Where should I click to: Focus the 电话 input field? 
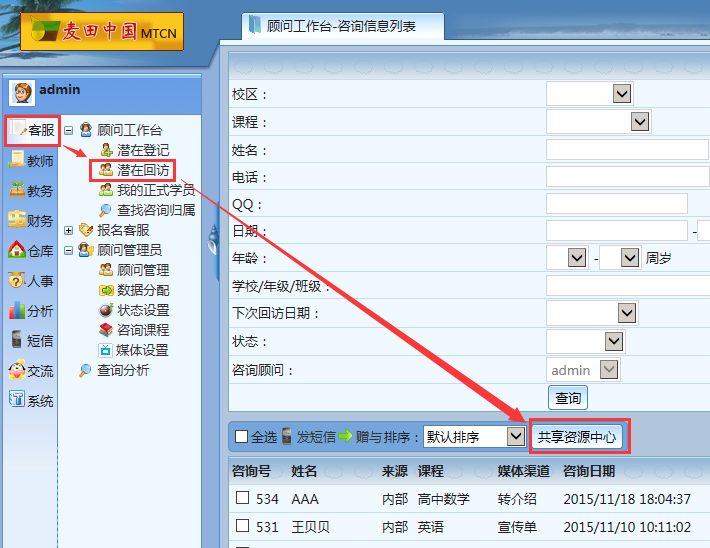pyautogui.click(x=628, y=177)
